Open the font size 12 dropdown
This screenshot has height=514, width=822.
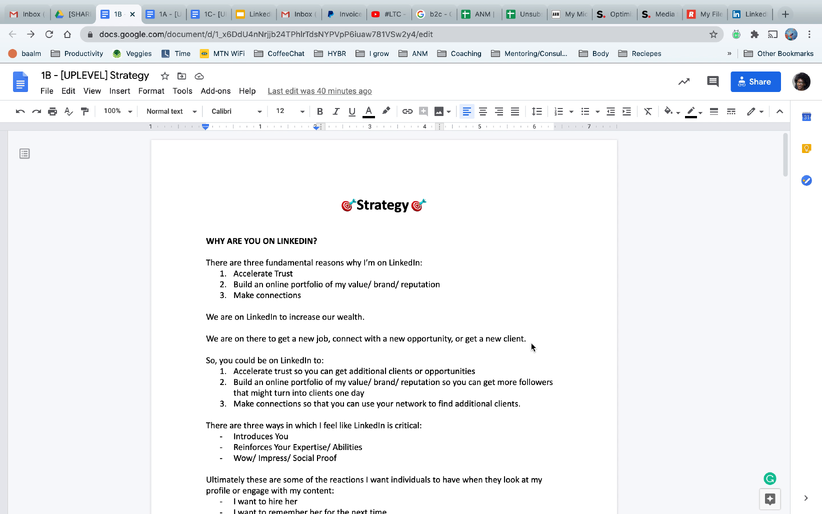(x=289, y=111)
